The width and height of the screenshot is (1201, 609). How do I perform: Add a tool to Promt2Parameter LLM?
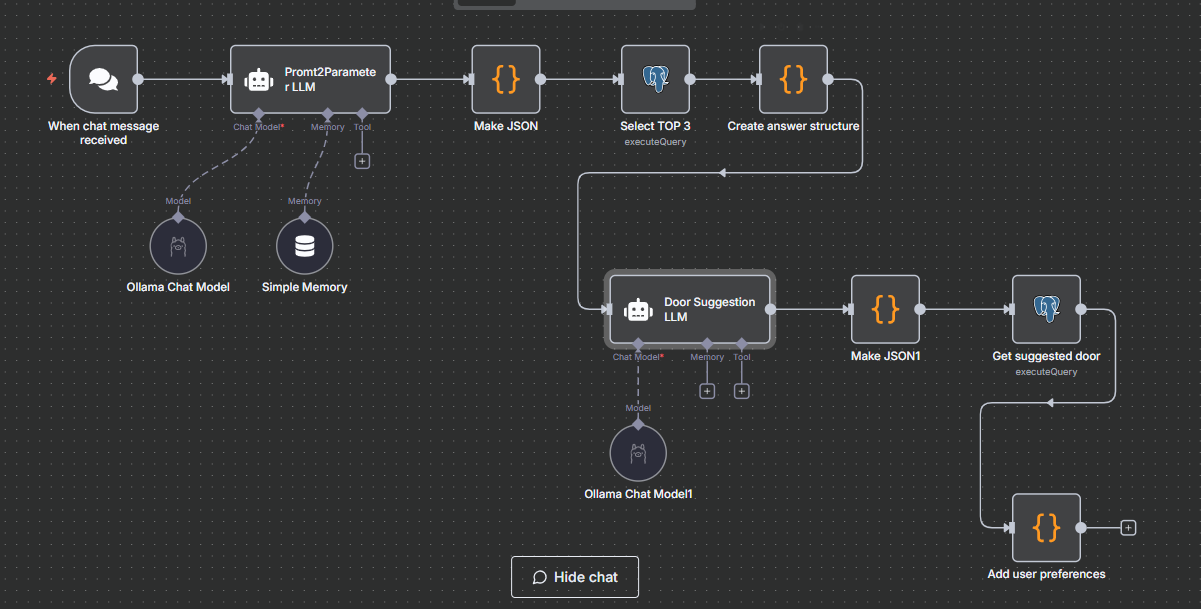[x=362, y=160]
